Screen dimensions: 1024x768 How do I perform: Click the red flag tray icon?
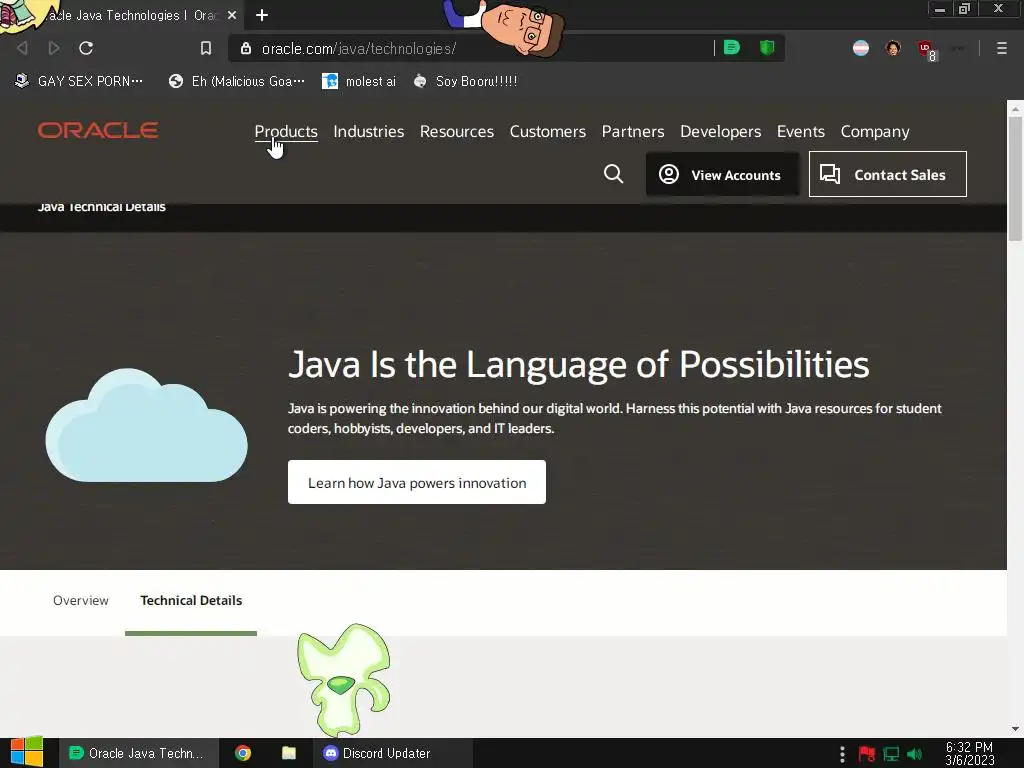click(867, 754)
